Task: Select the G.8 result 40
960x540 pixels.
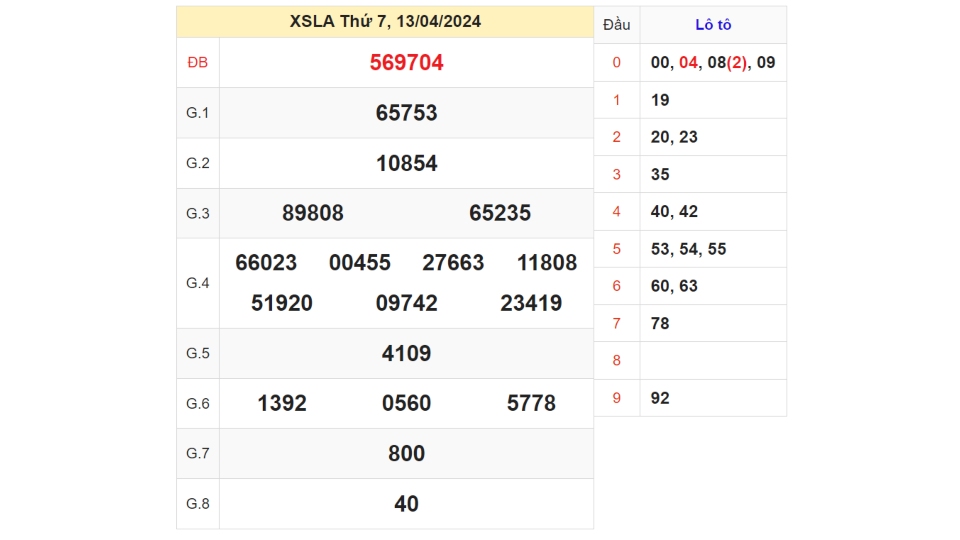Action: tap(407, 504)
